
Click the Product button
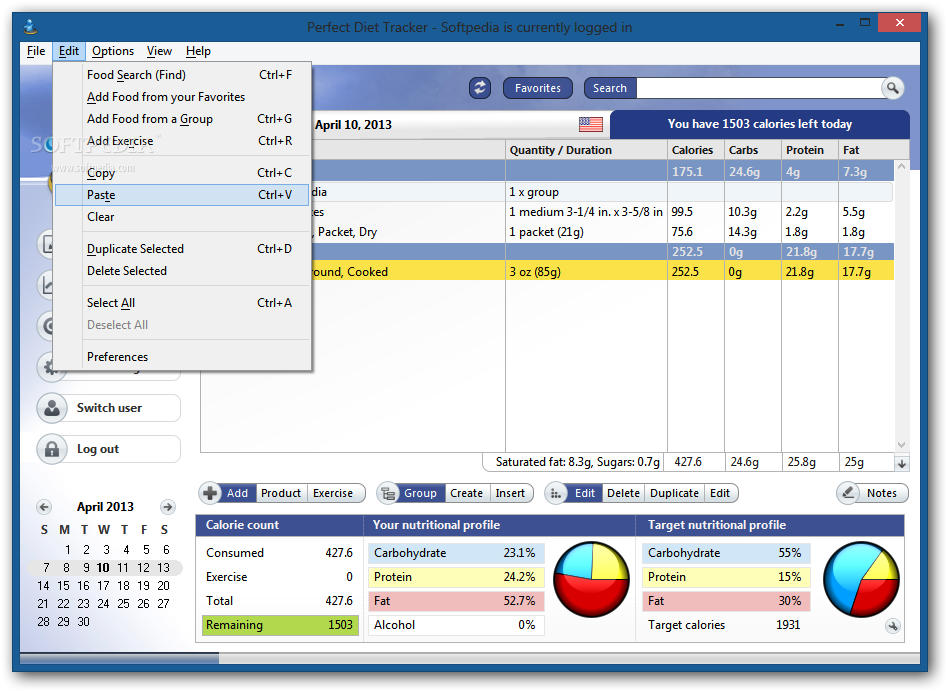[x=281, y=493]
